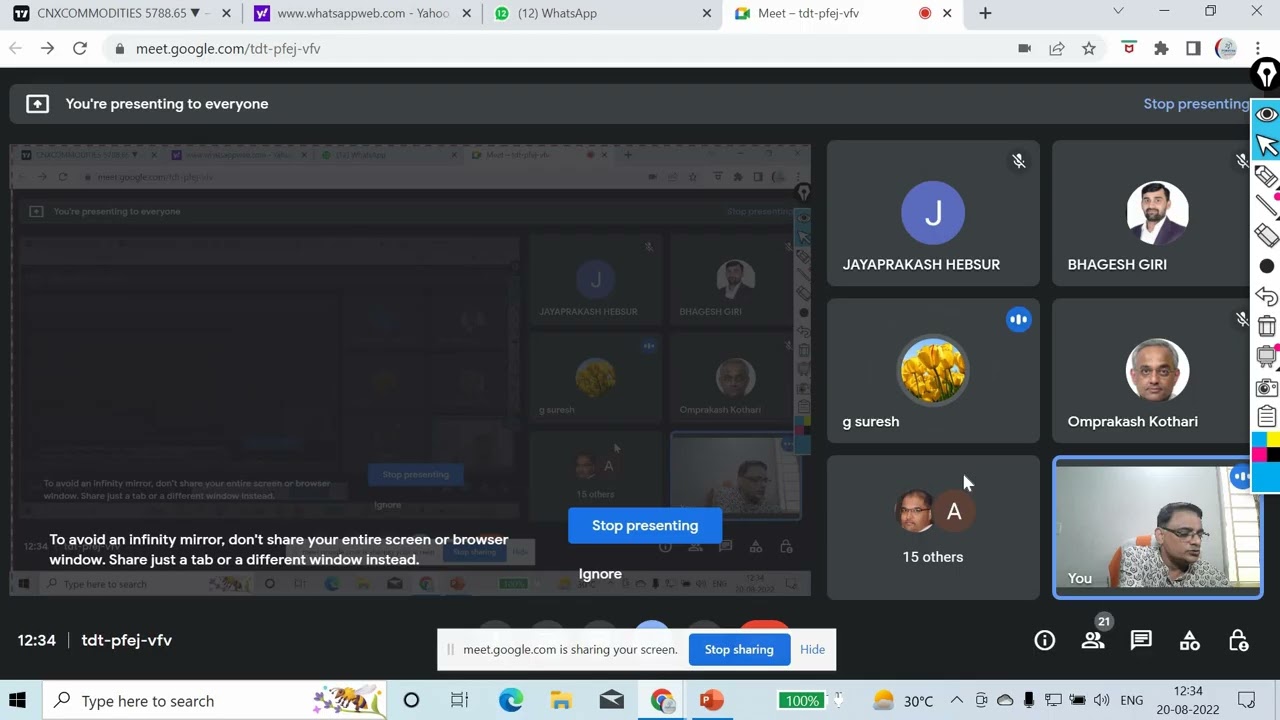Show hidden system tray icons
Image resolution: width=1280 pixels, height=720 pixels.
[x=956, y=701]
